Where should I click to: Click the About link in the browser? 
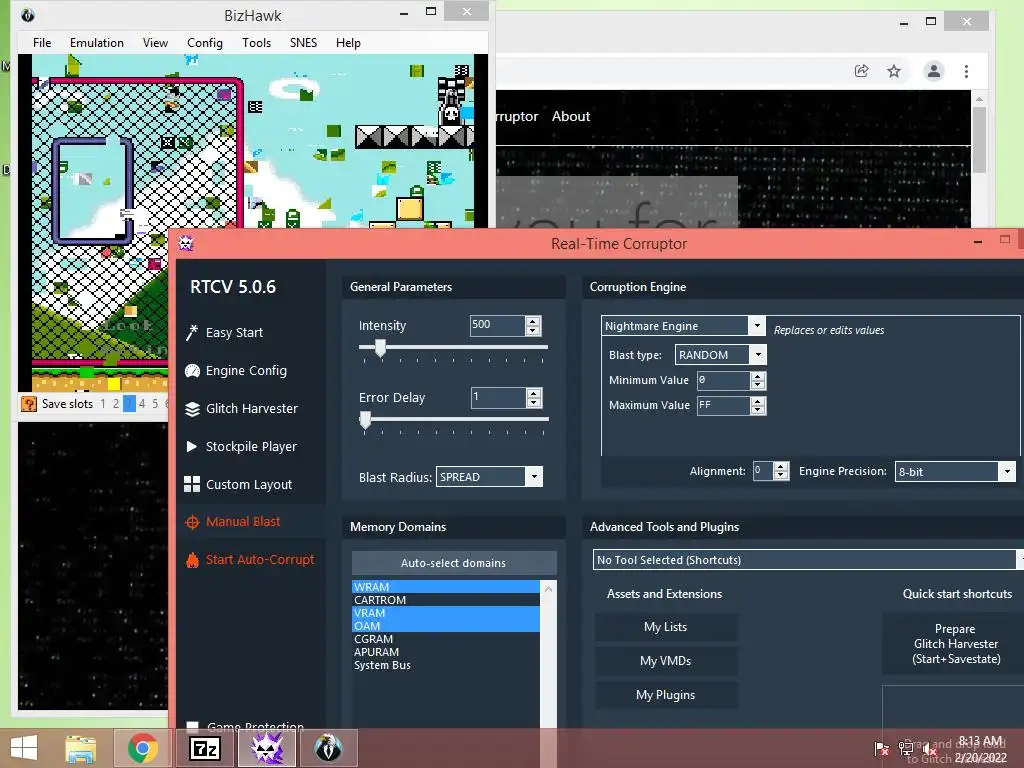tap(571, 116)
